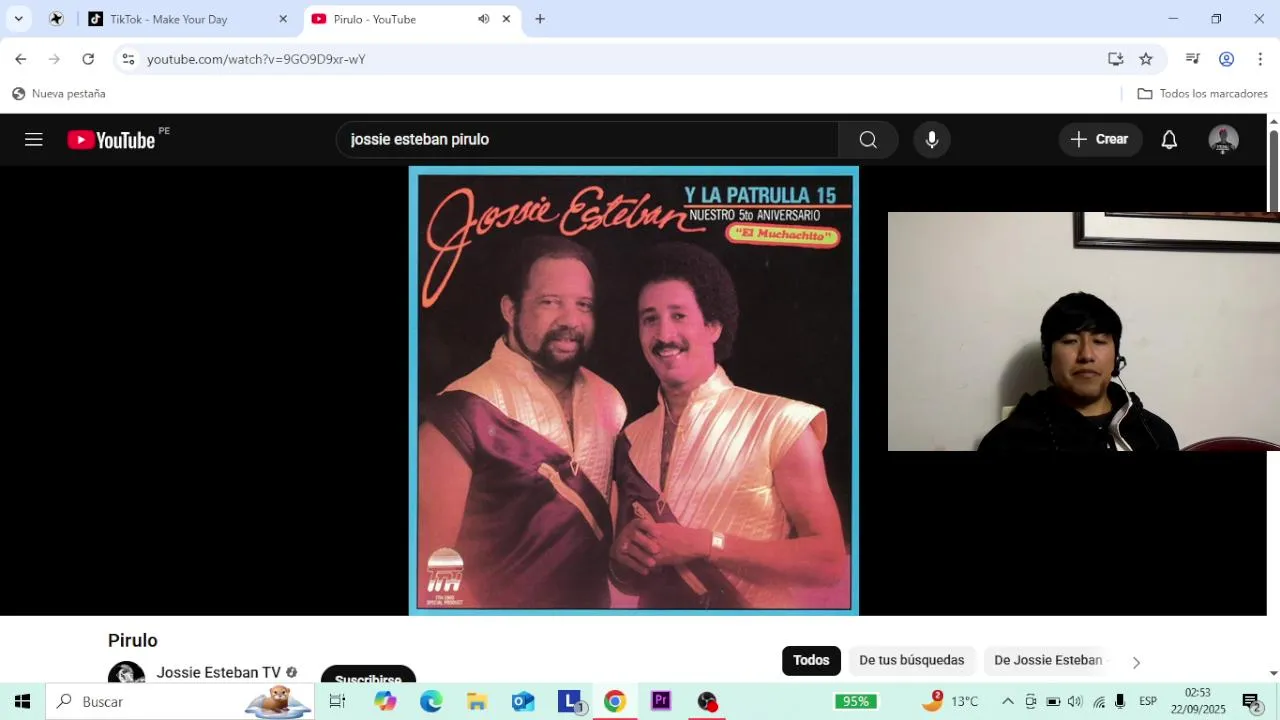Image resolution: width=1280 pixels, height=720 pixels.
Task: Open Google Chrome from the taskbar
Action: (x=615, y=702)
